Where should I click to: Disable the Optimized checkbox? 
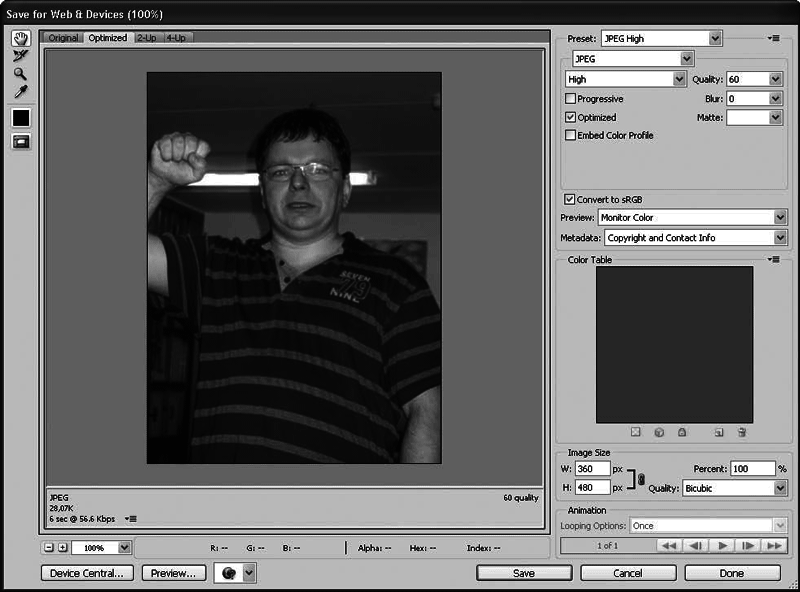[571, 117]
